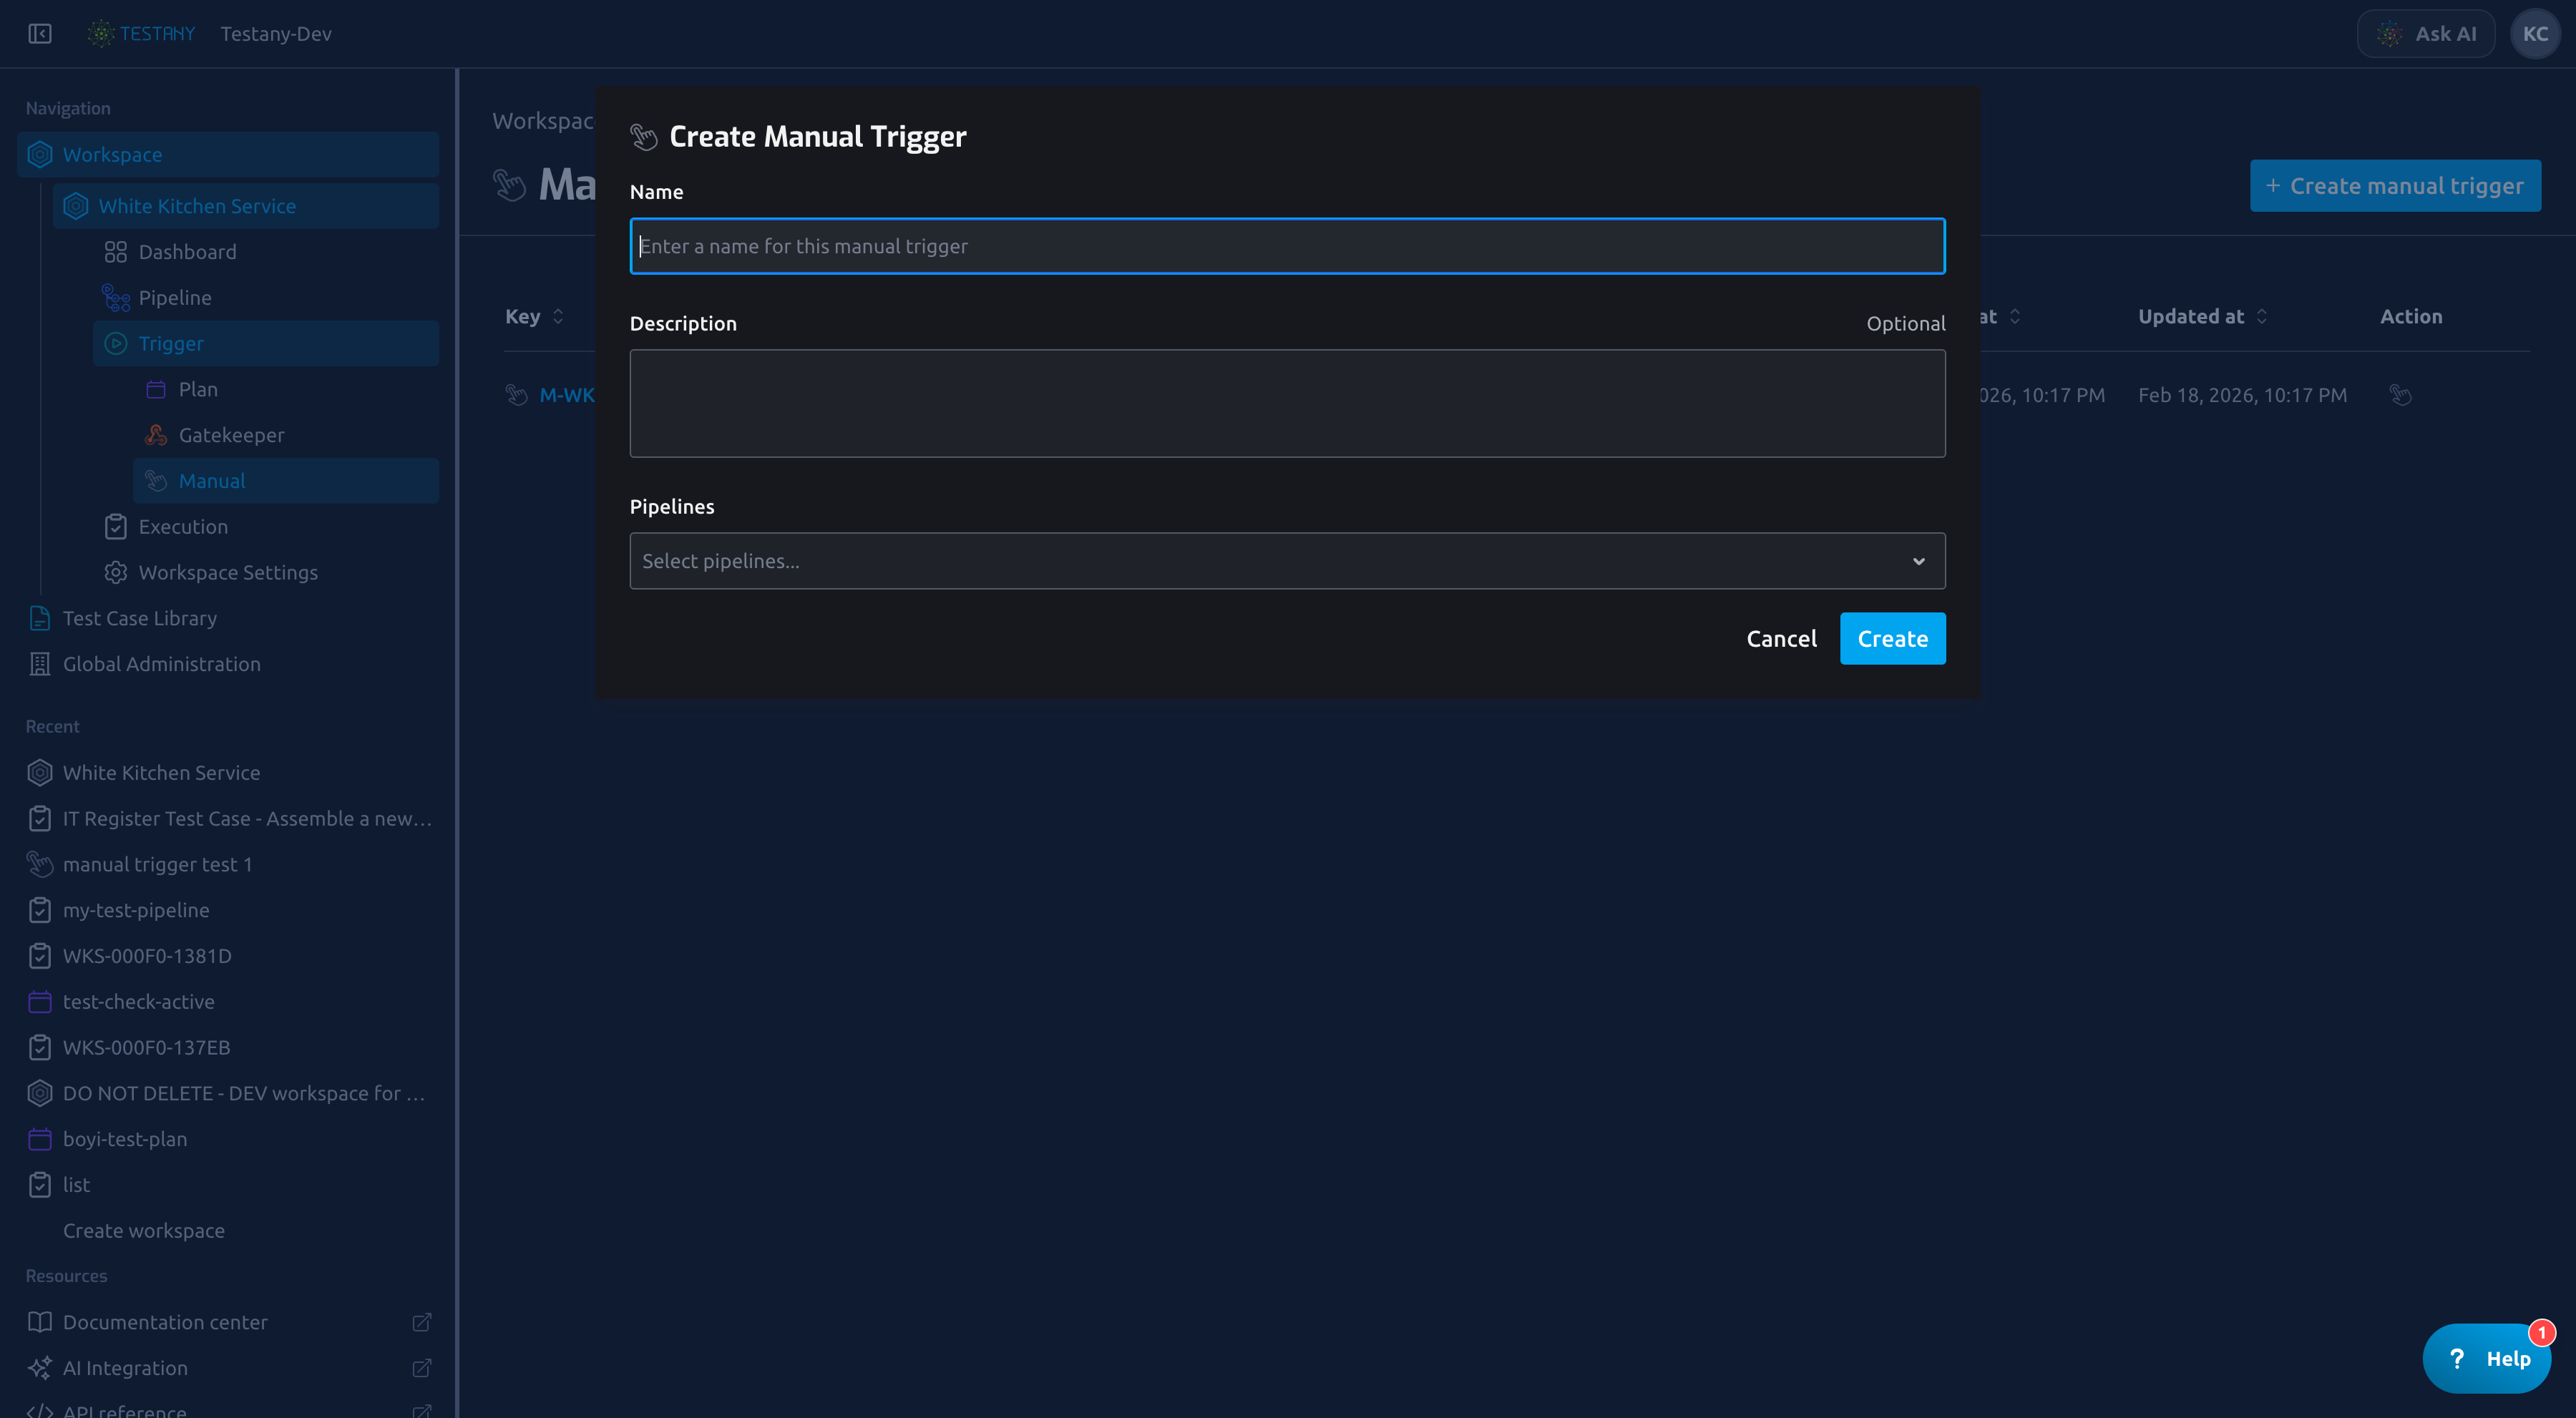Click the Pipeline icon in sidebar
Image resolution: width=2576 pixels, height=1418 pixels.
(116, 298)
